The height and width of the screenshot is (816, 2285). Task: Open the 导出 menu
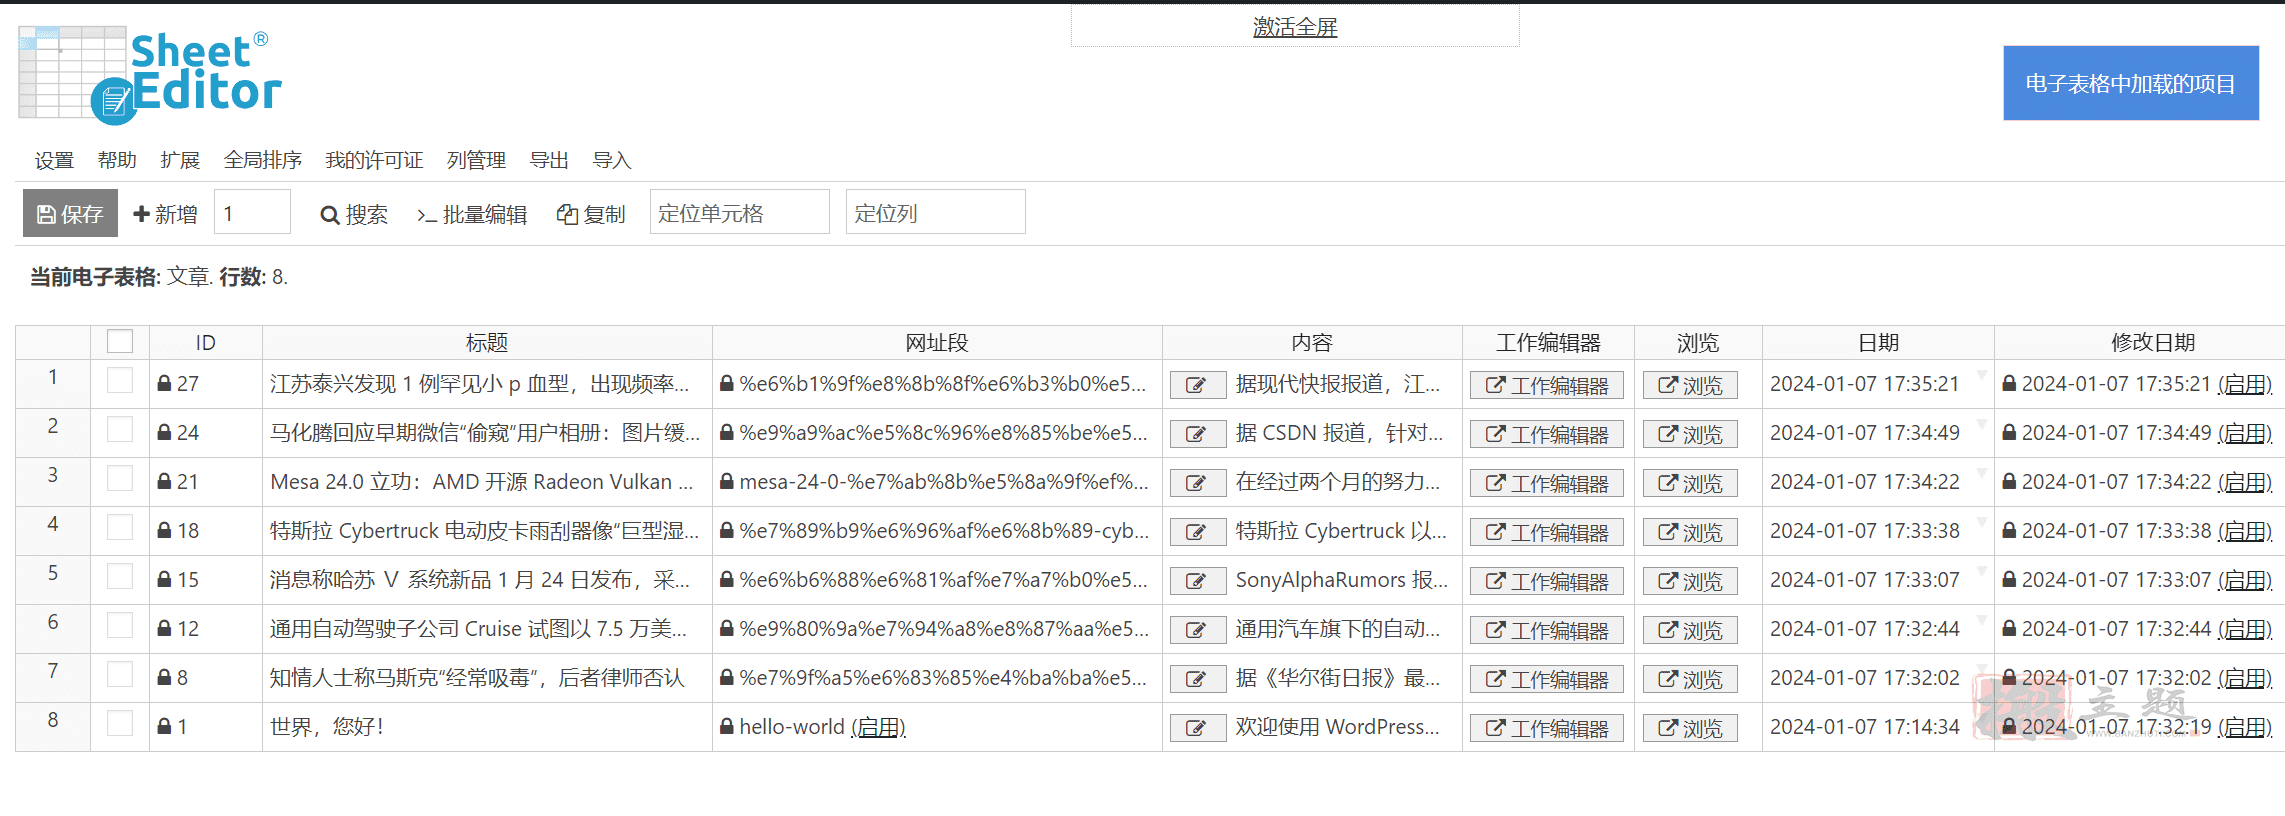tap(549, 160)
